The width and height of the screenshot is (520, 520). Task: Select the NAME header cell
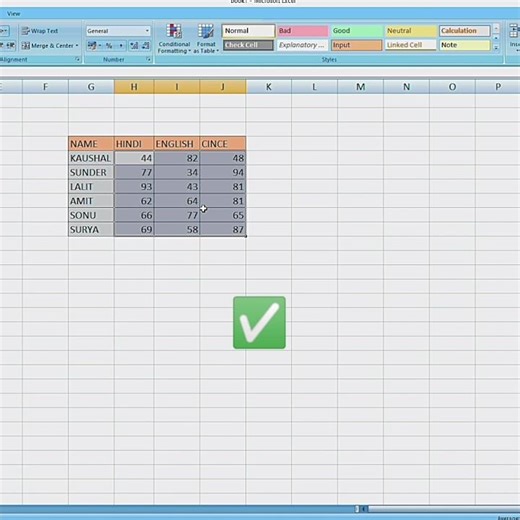[91, 144]
